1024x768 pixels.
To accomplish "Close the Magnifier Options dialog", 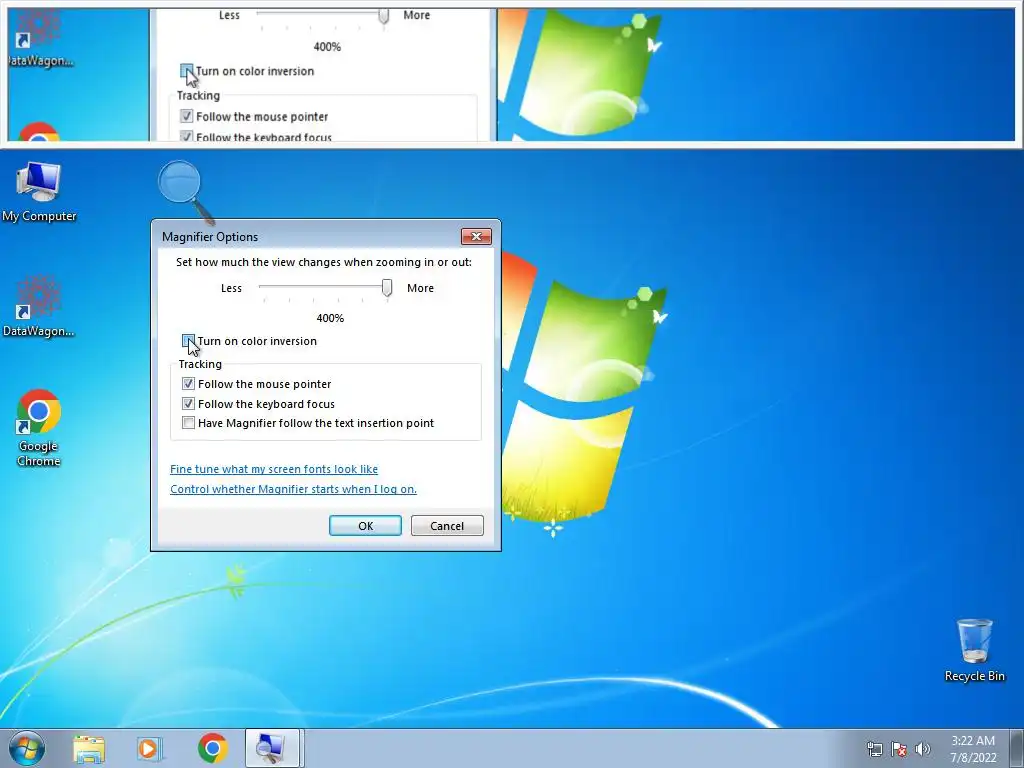I will point(476,236).
